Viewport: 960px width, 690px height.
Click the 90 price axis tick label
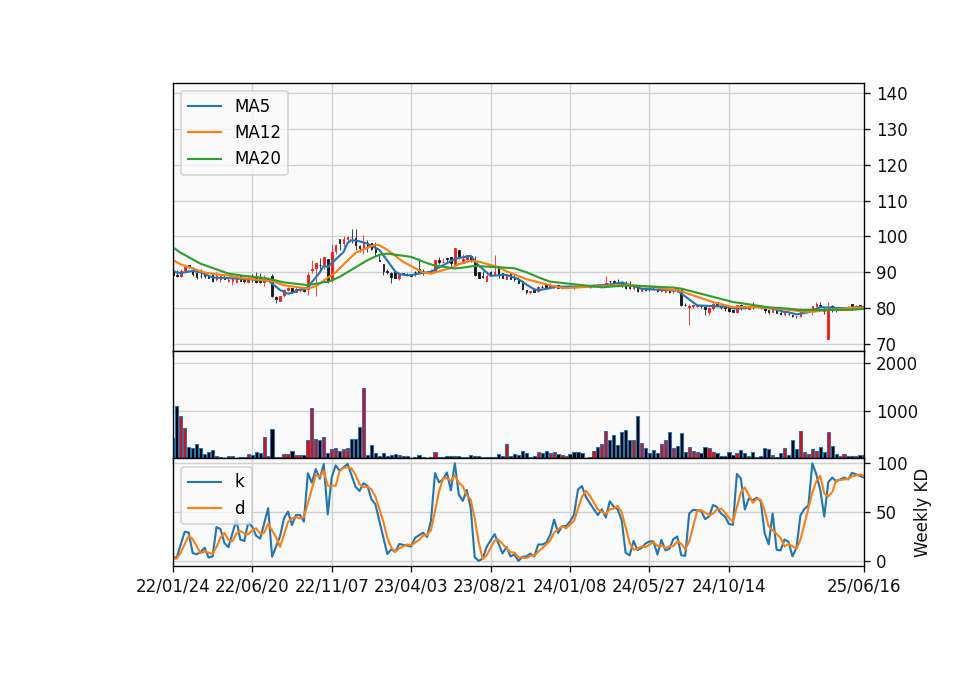pos(887,273)
